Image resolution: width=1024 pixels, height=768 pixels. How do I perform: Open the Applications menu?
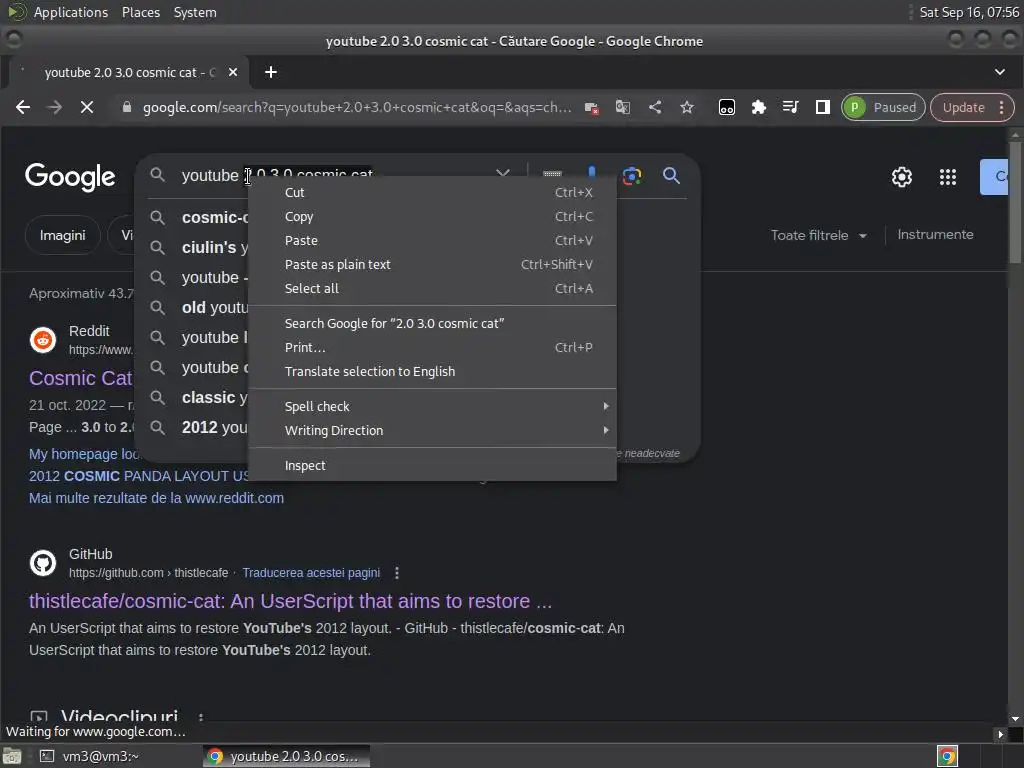pyautogui.click(x=71, y=12)
